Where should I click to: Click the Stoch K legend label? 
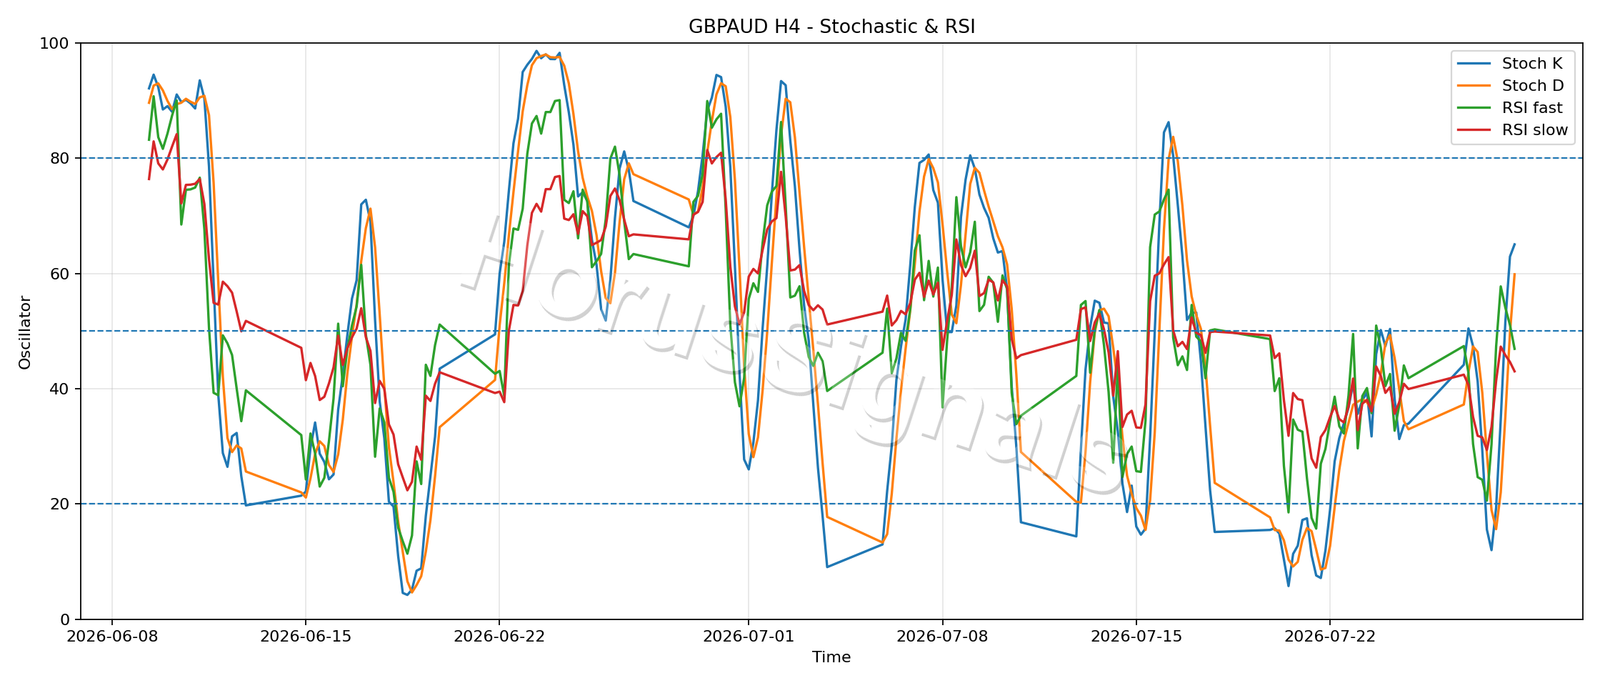(1532, 63)
